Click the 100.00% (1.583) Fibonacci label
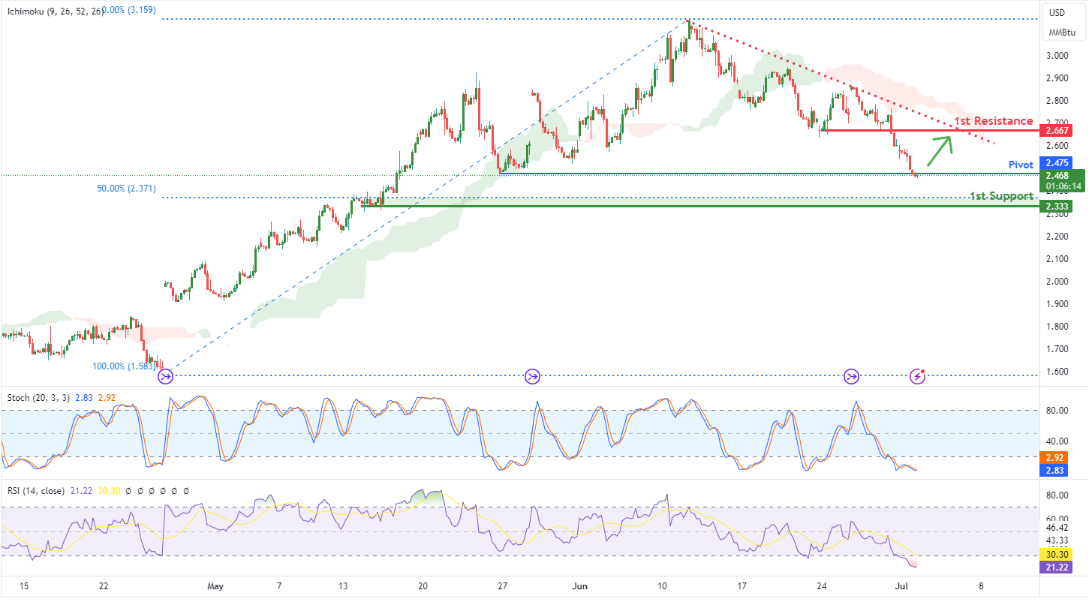 click(x=124, y=366)
